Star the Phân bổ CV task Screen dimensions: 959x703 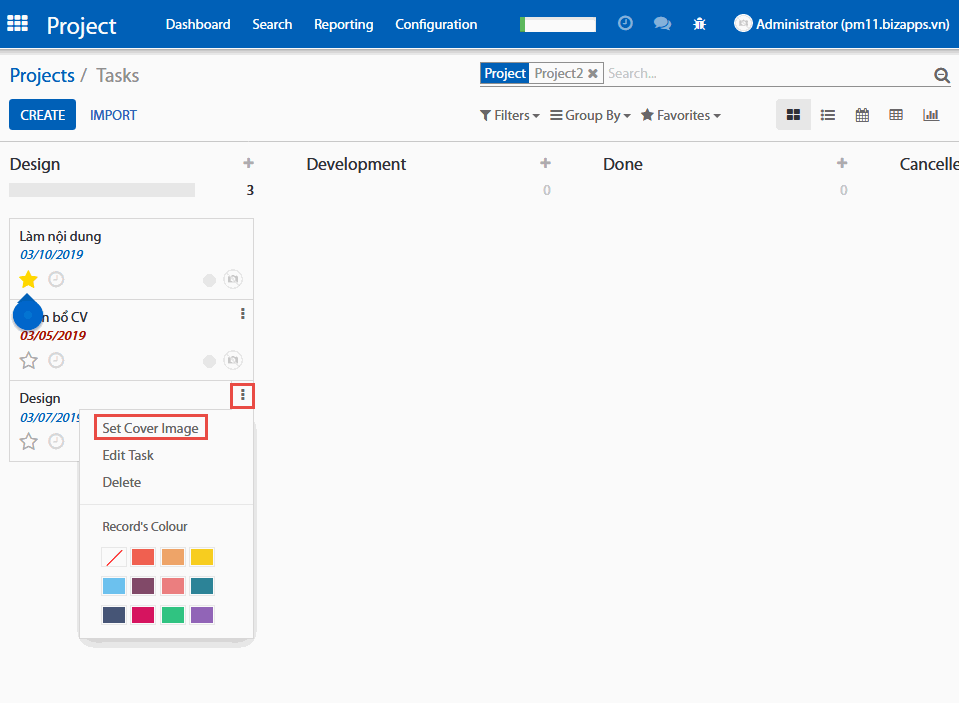click(28, 360)
